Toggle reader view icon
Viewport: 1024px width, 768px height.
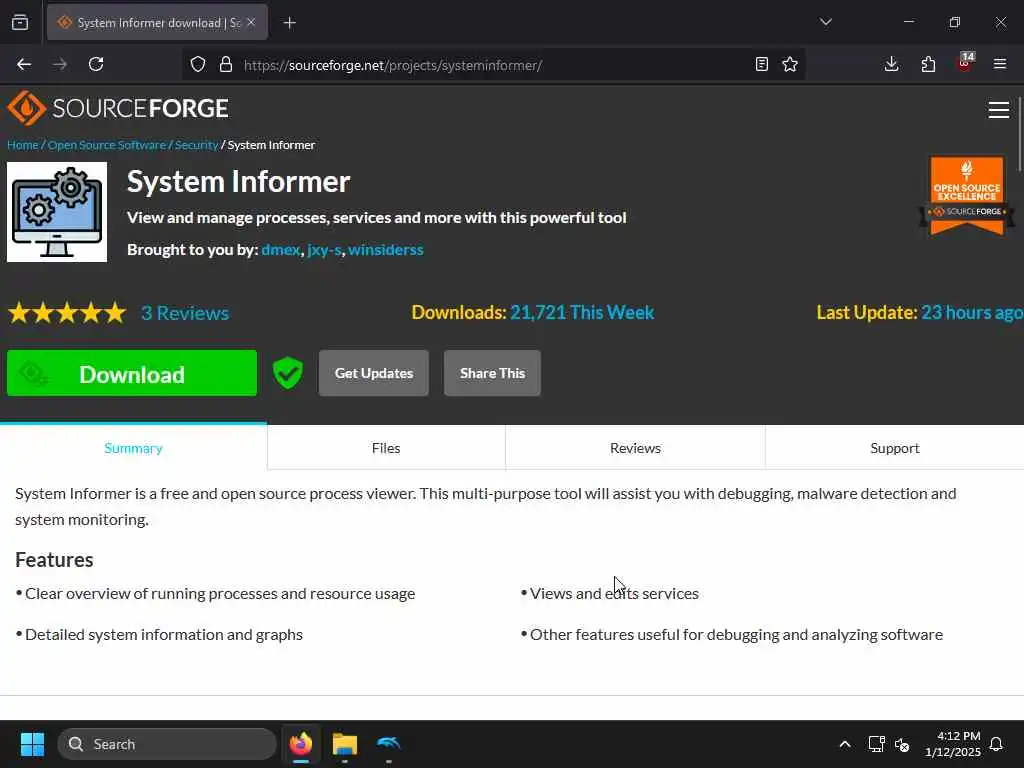(x=761, y=64)
